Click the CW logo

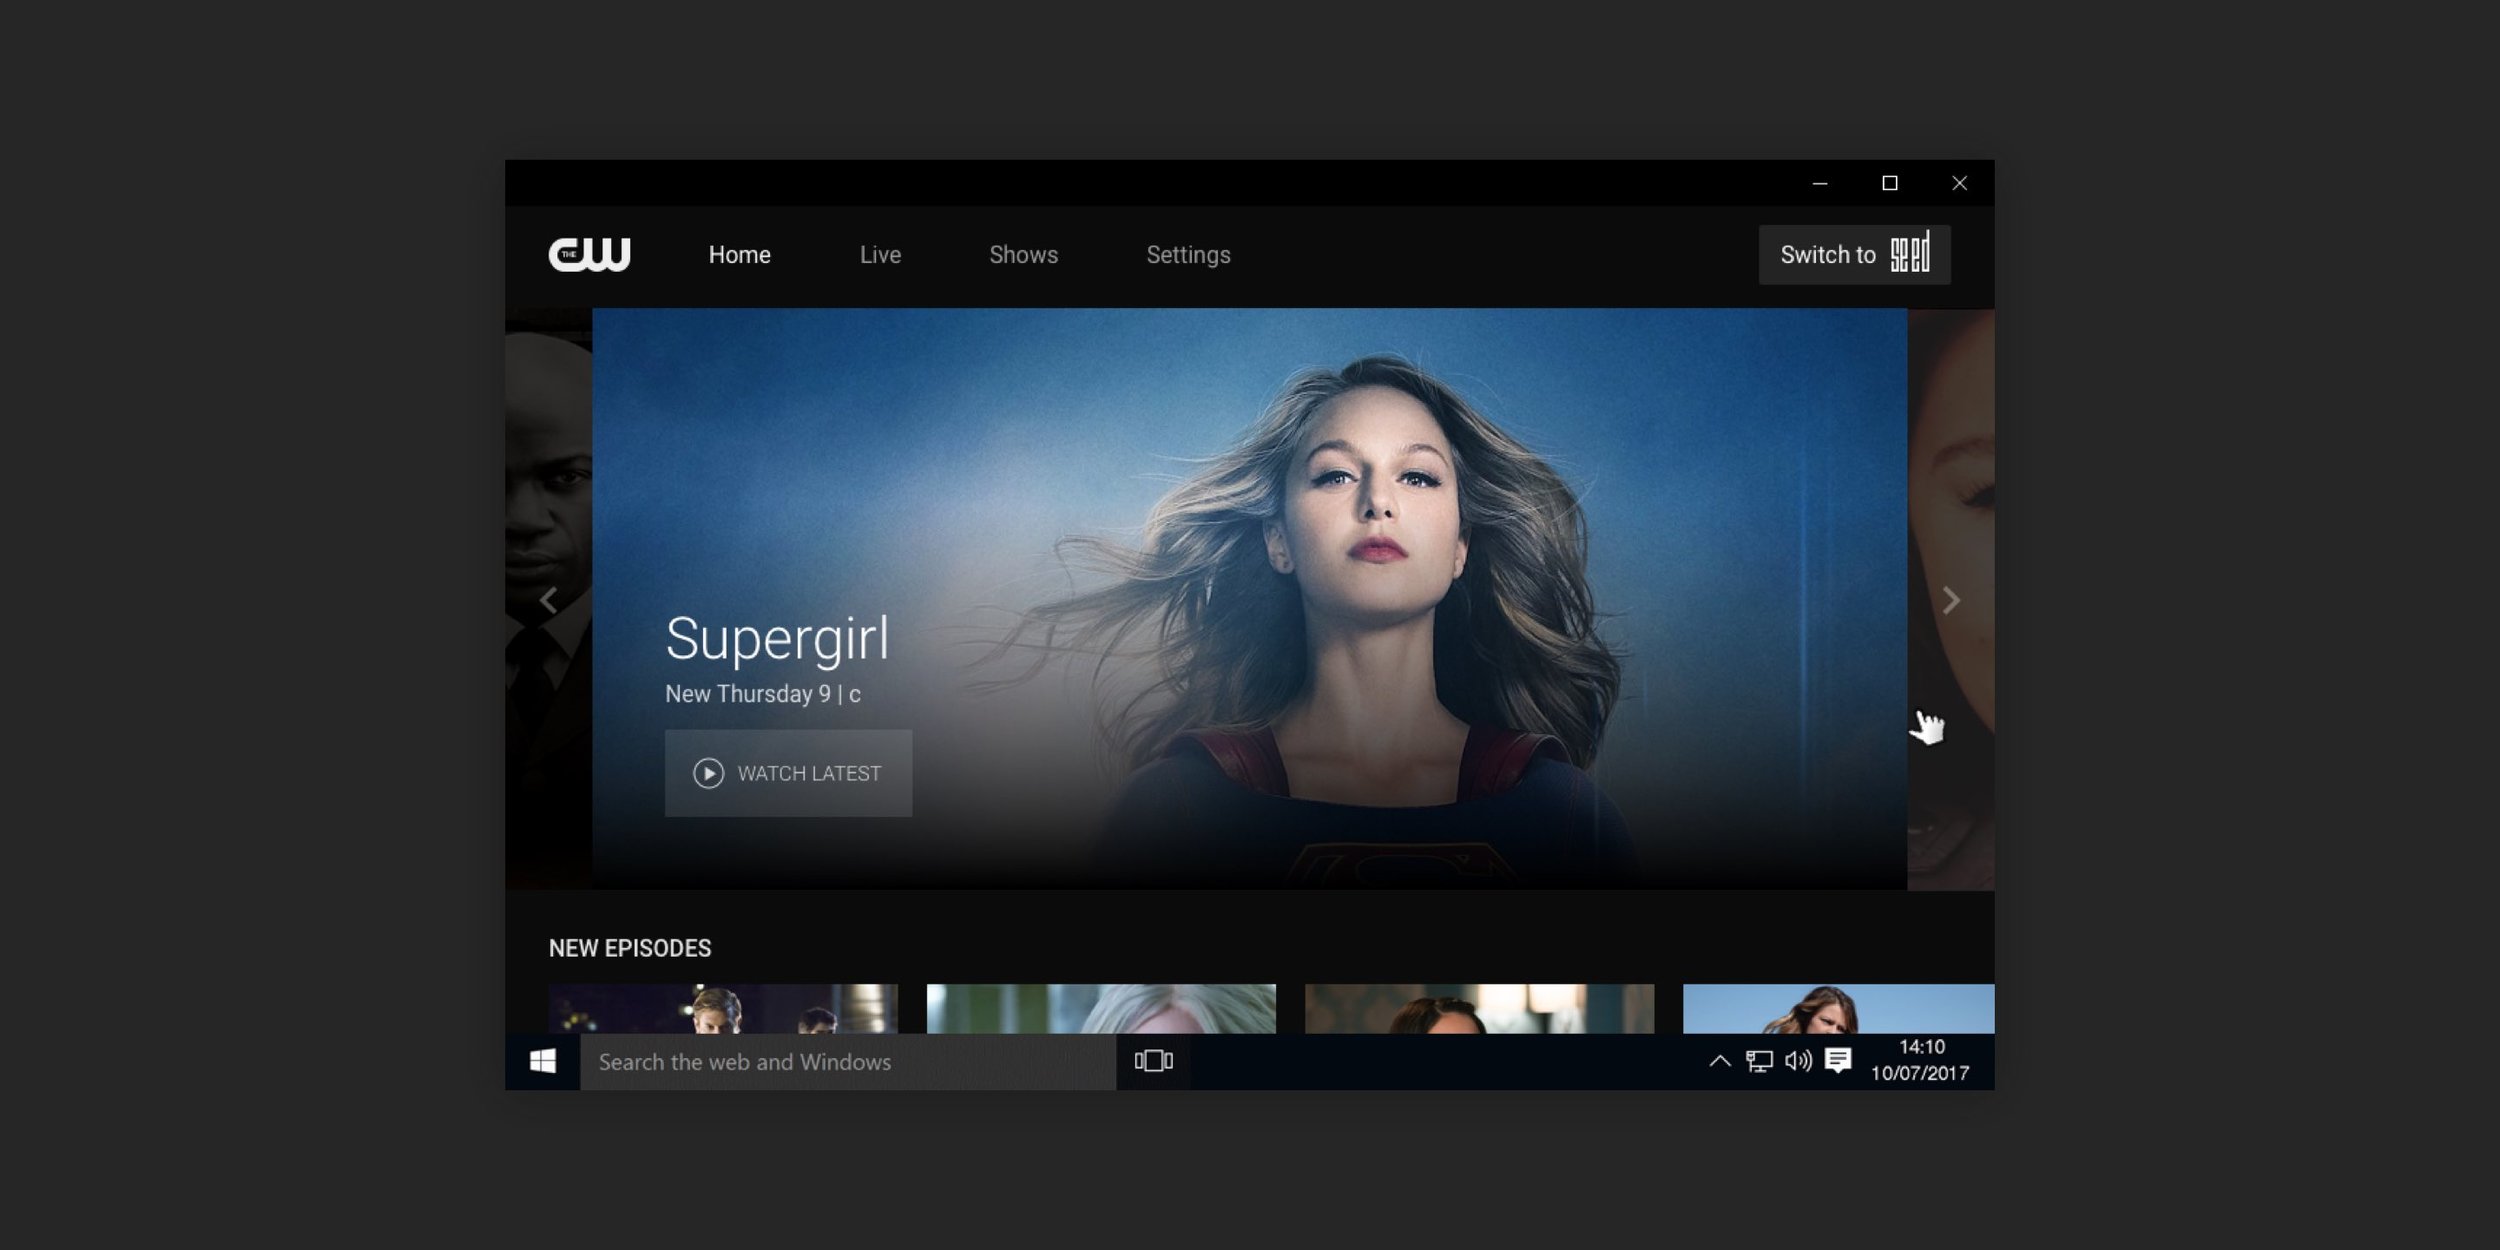589,254
